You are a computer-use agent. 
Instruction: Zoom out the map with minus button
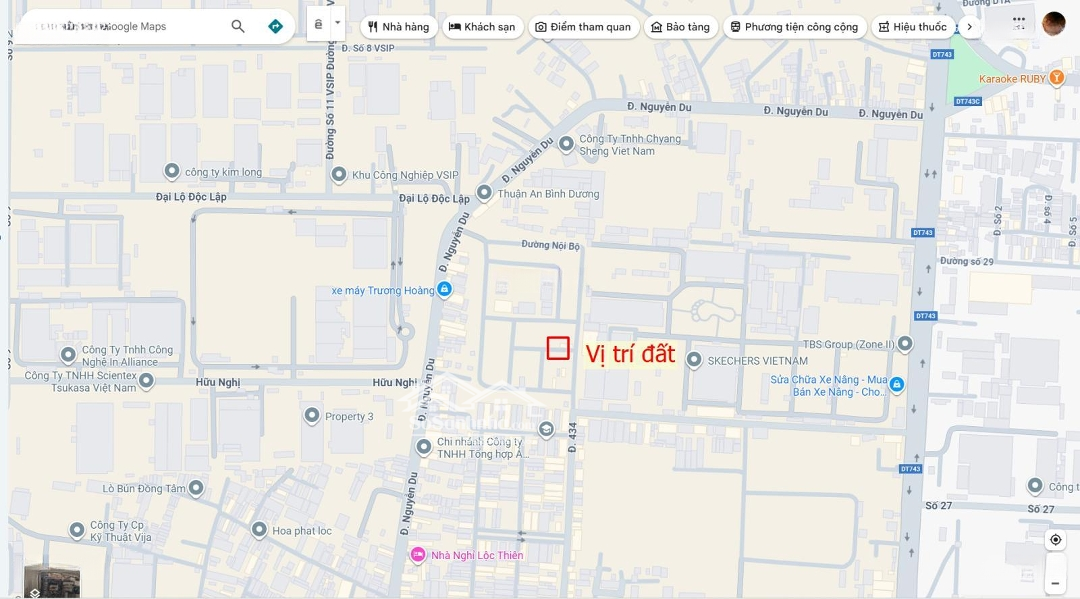point(1055,582)
